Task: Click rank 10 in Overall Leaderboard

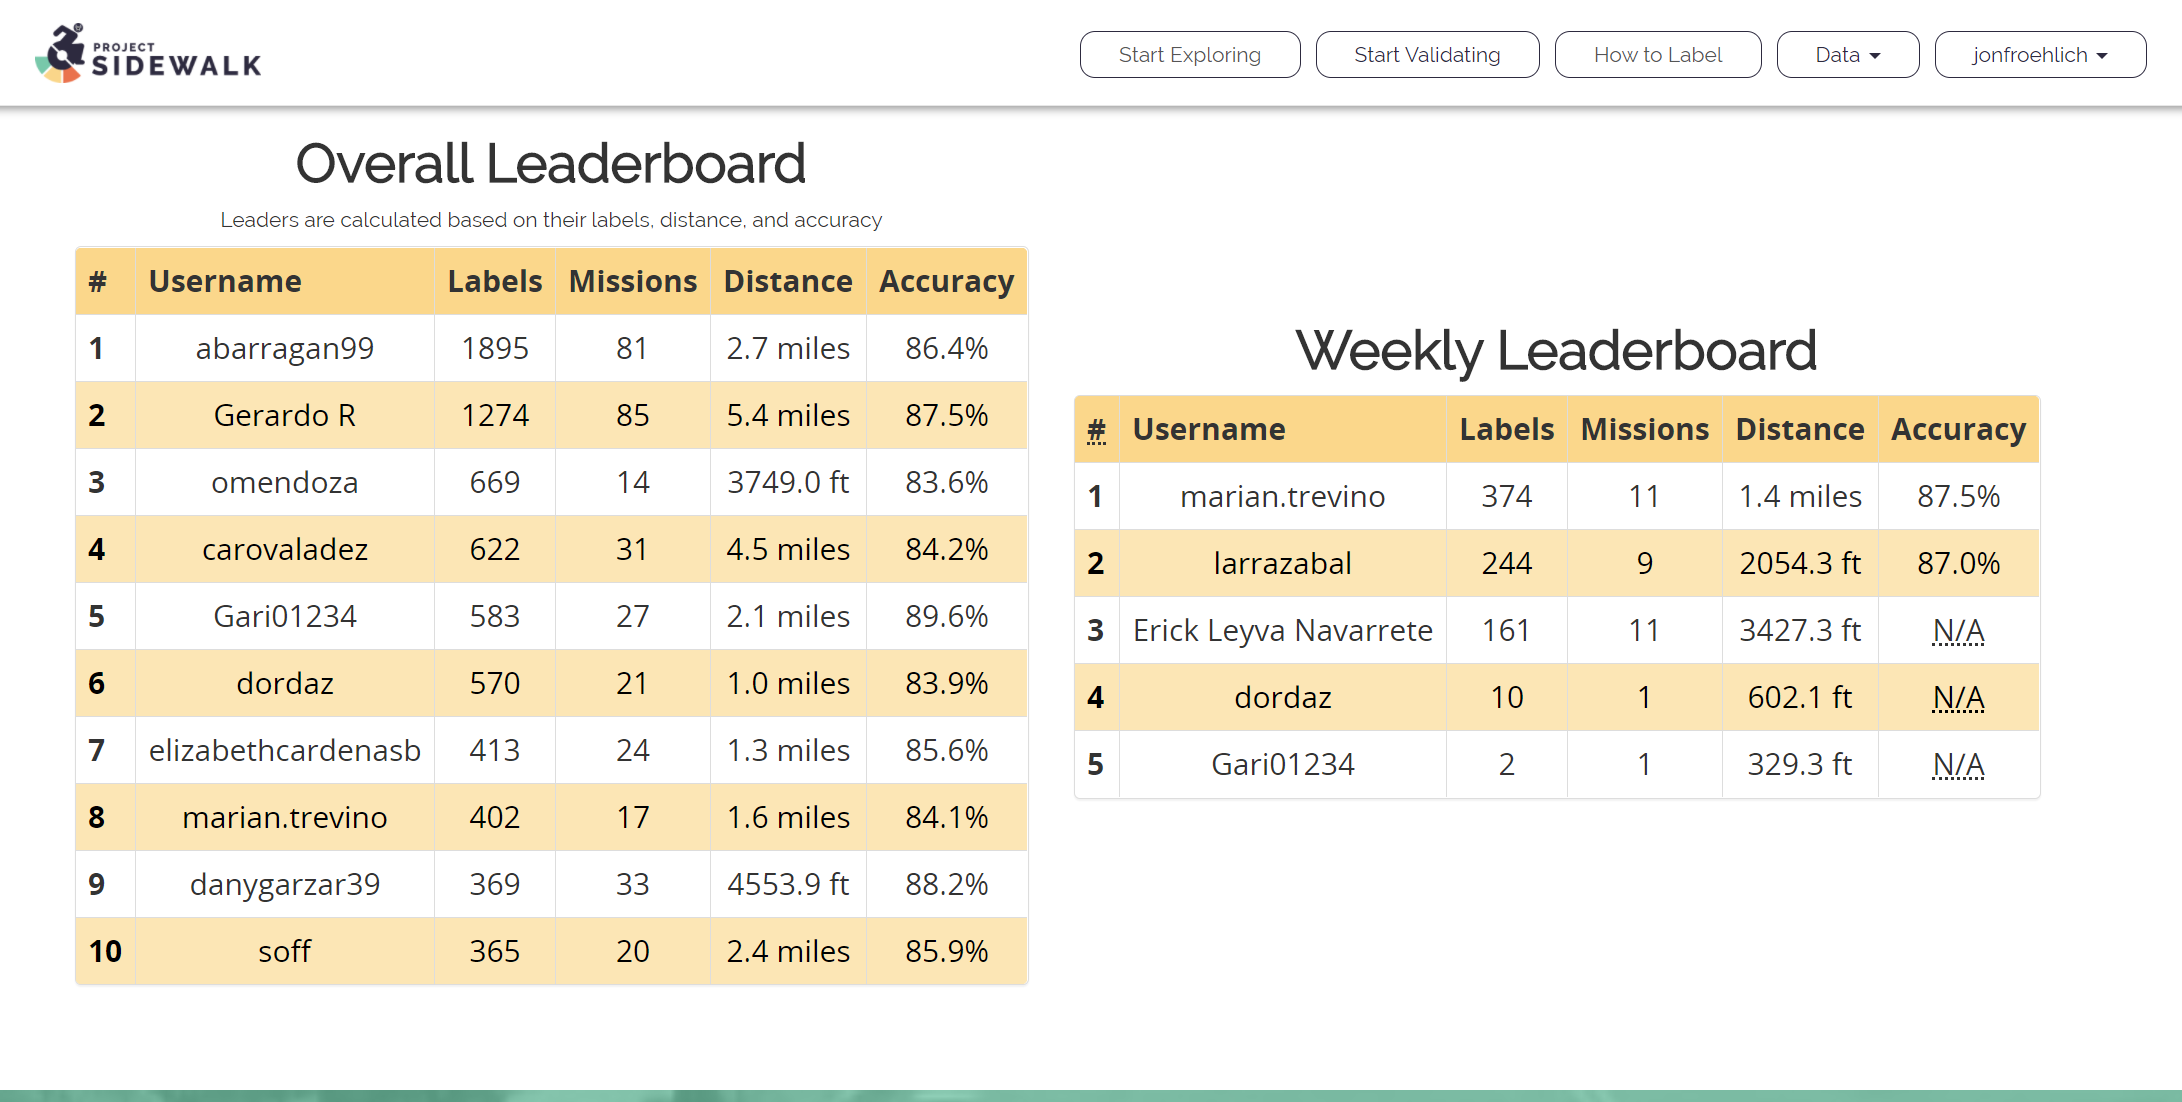Action: point(105,952)
